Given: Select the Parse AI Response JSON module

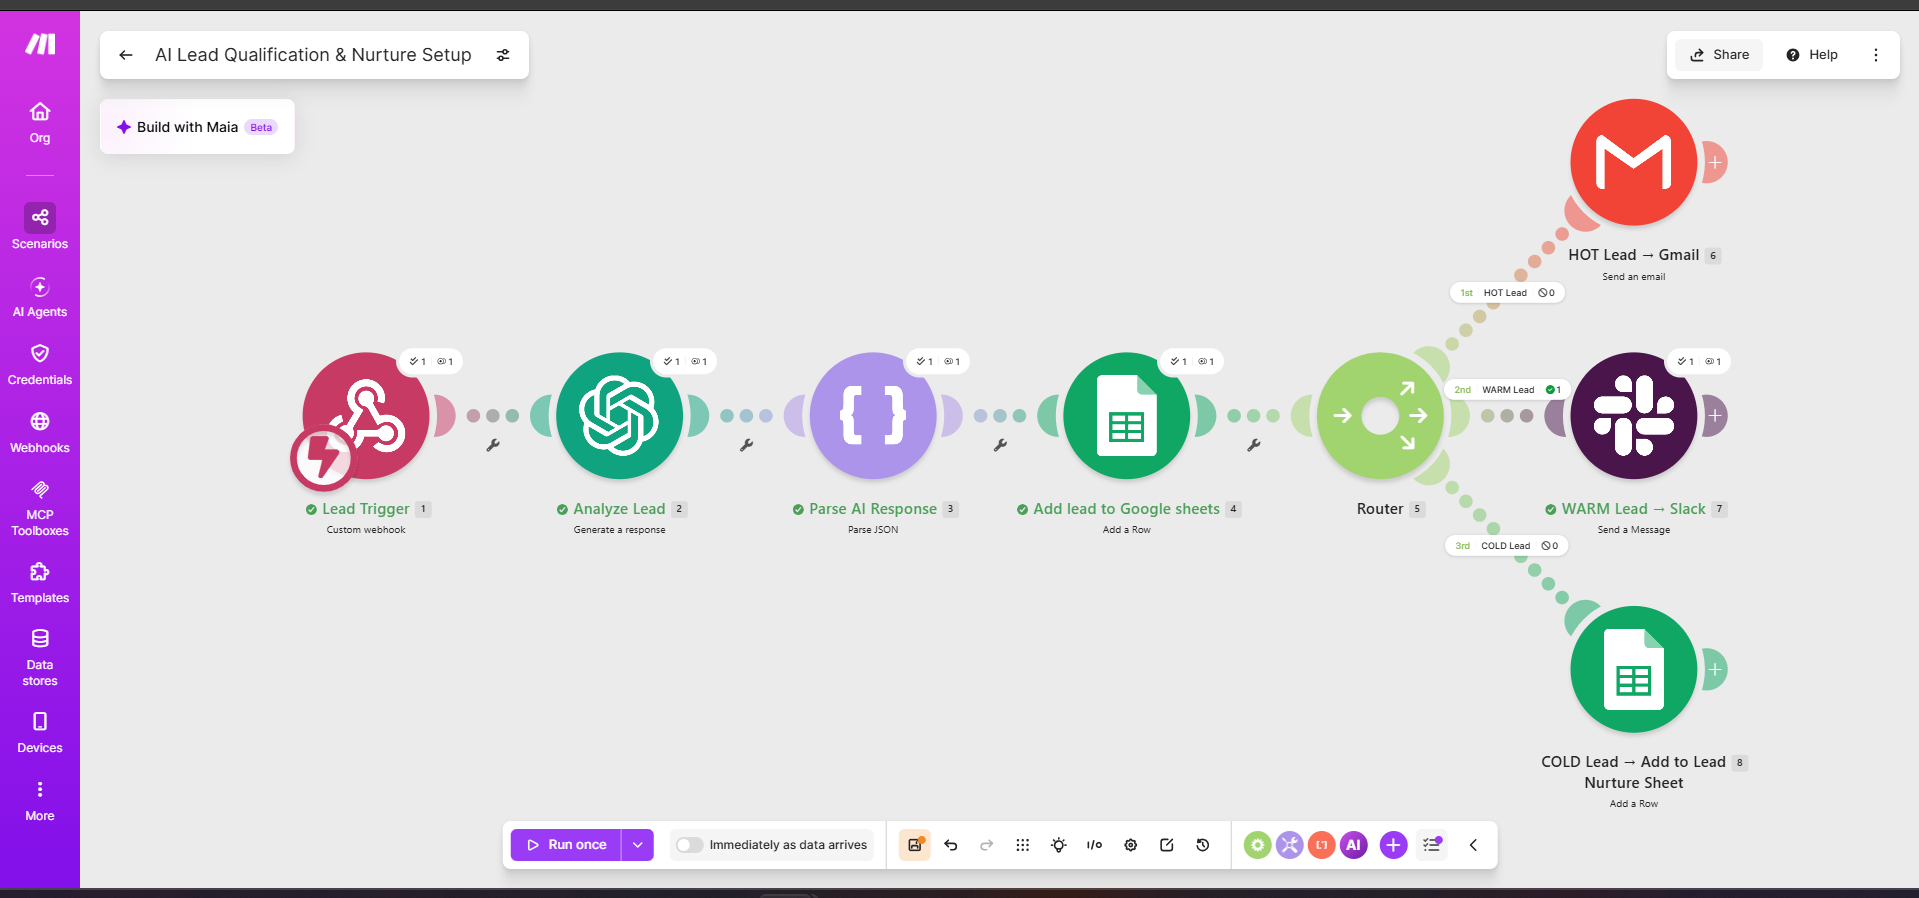Looking at the screenshot, I should point(873,416).
